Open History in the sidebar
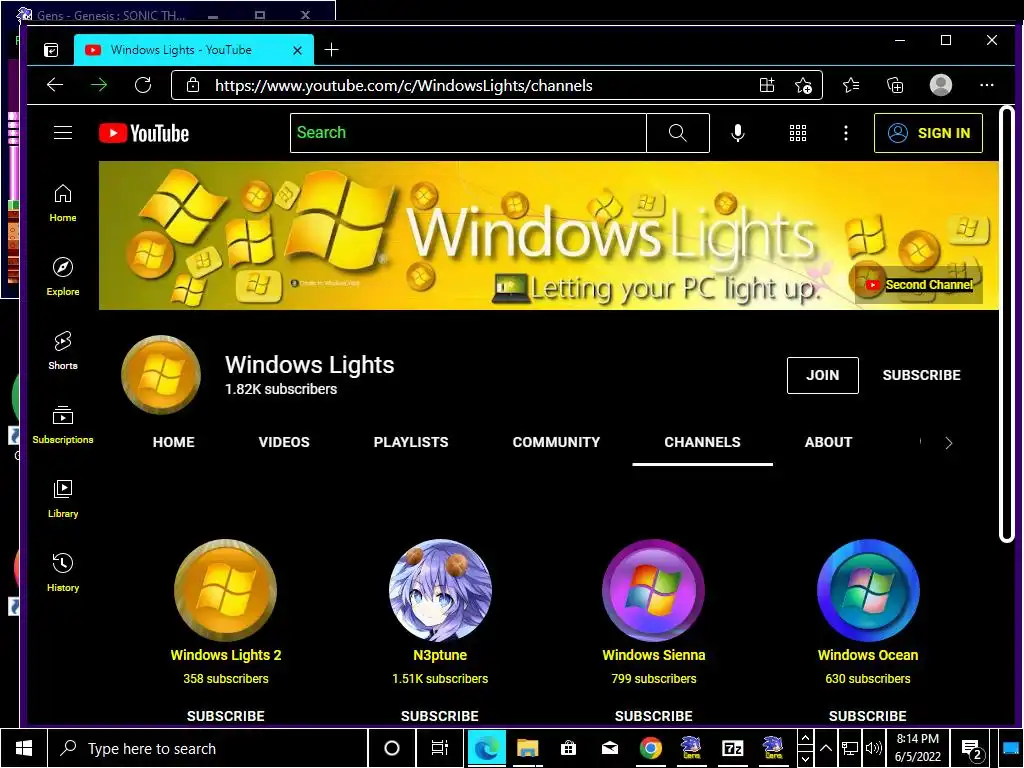1024x768 pixels. tap(63, 573)
